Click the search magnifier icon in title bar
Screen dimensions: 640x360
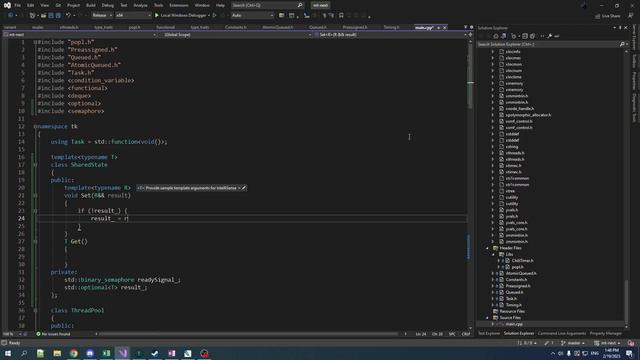tap(300, 5)
